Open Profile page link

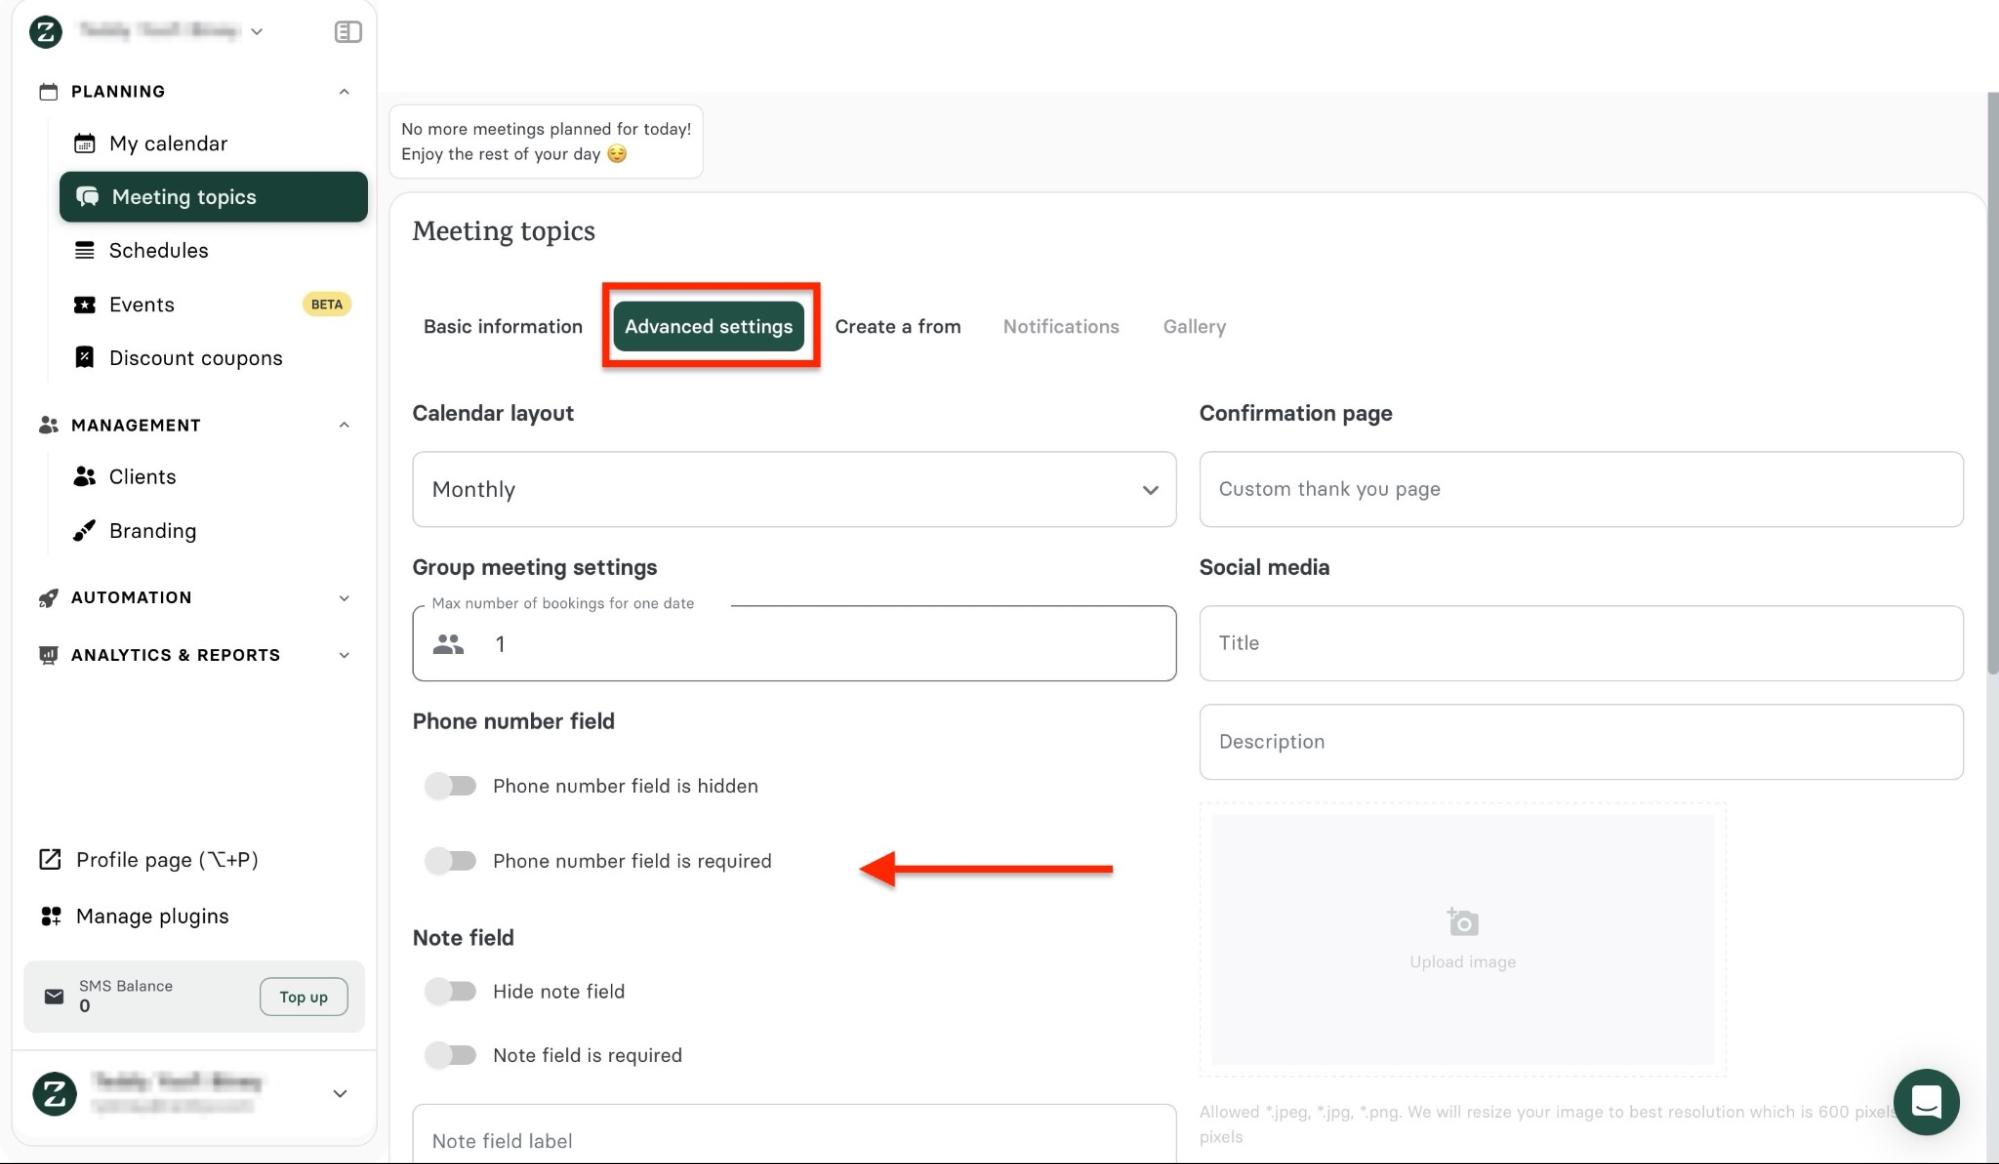[166, 859]
